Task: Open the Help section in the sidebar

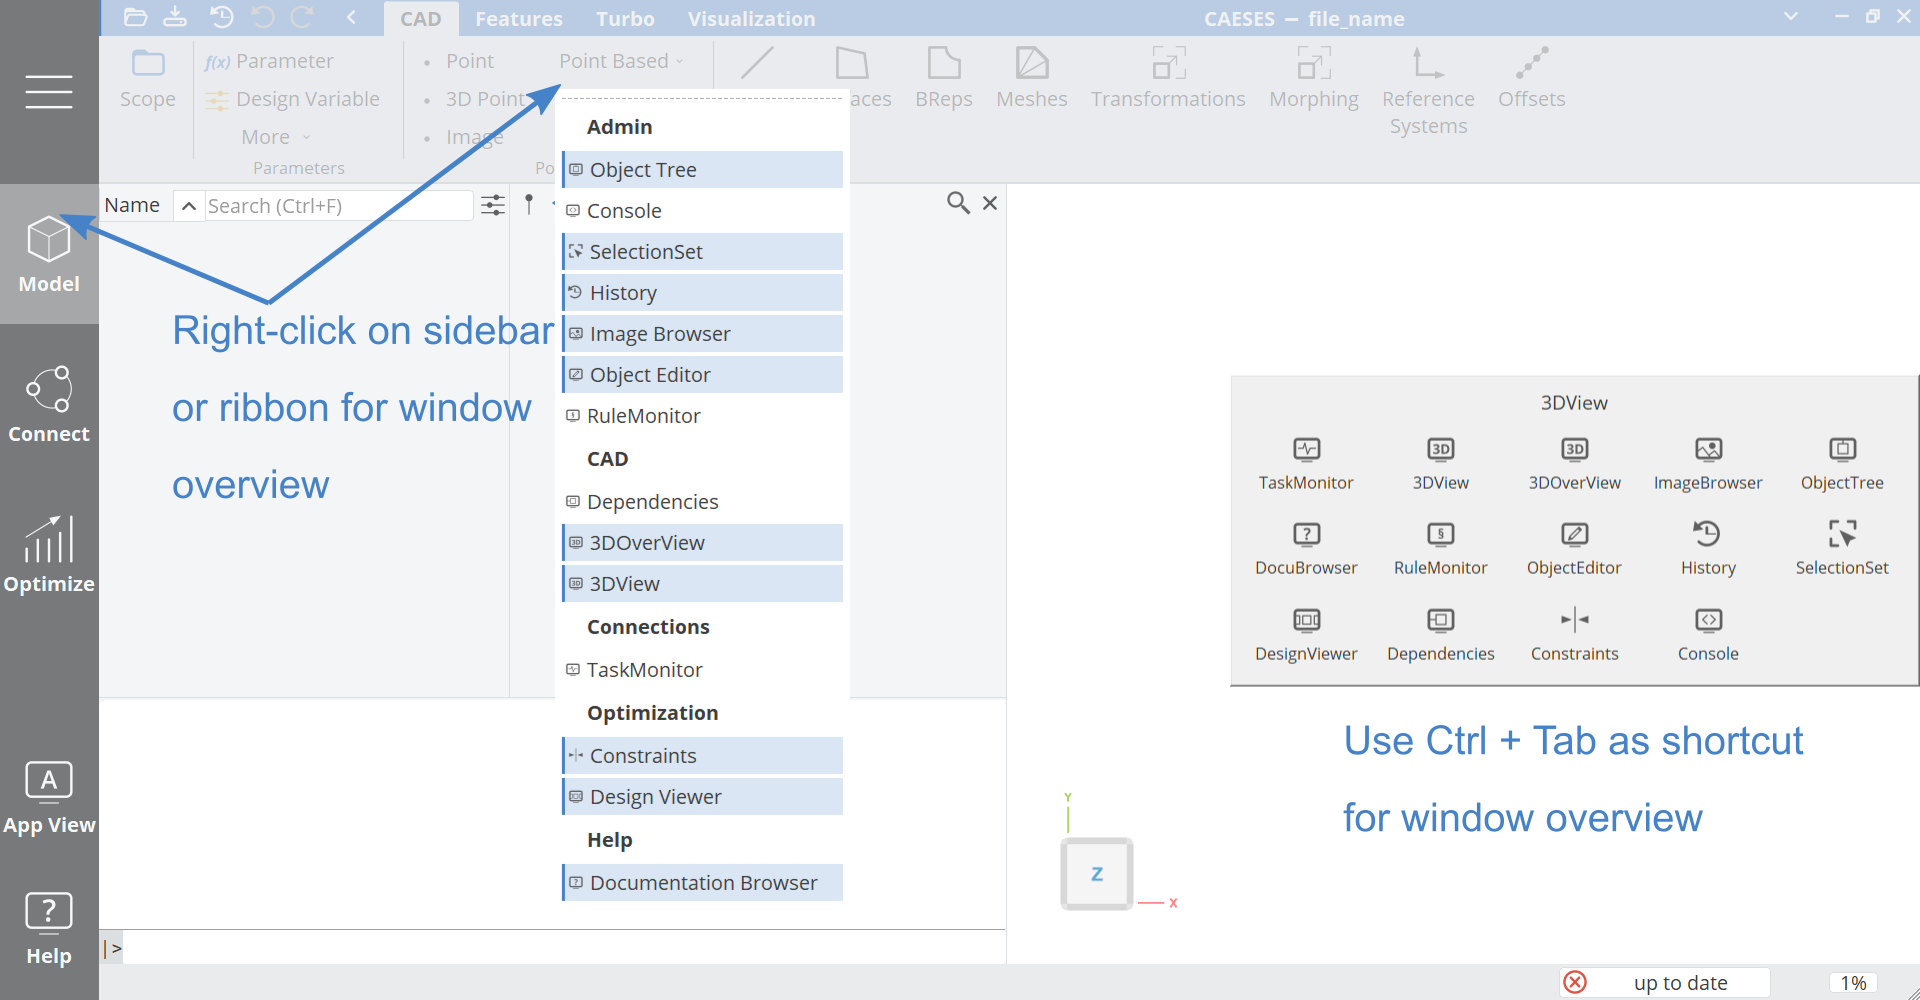Action: pyautogui.click(x=49, y=928)
